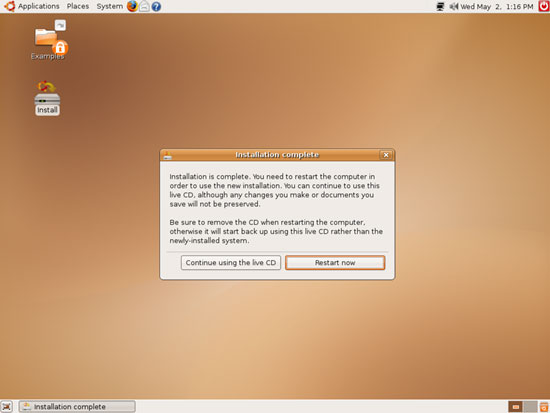550x413 pixels.
Task: Click the Show Desktop button in bottom panel
Action: [x=7, y=407]
